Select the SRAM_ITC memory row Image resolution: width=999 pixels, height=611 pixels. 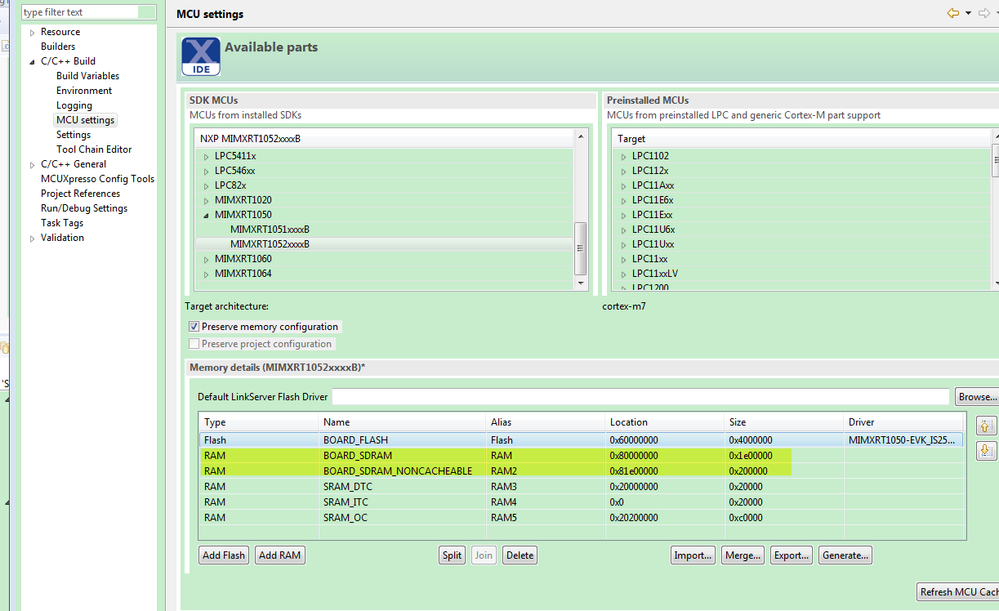[x=581, y=502]
